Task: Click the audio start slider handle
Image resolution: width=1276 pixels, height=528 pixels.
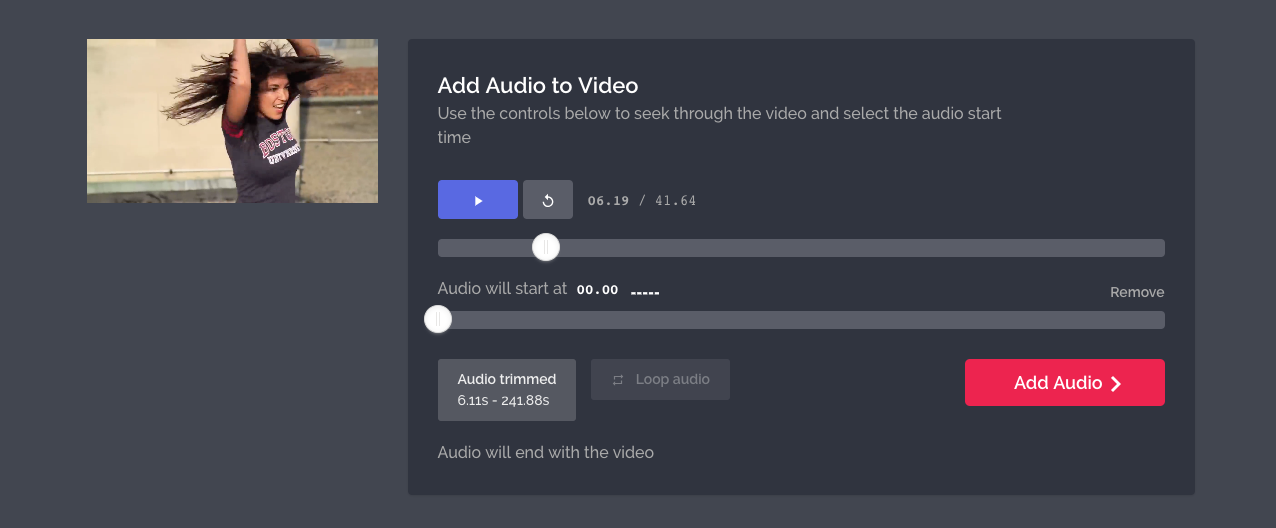Action: (x=438, y=319)
